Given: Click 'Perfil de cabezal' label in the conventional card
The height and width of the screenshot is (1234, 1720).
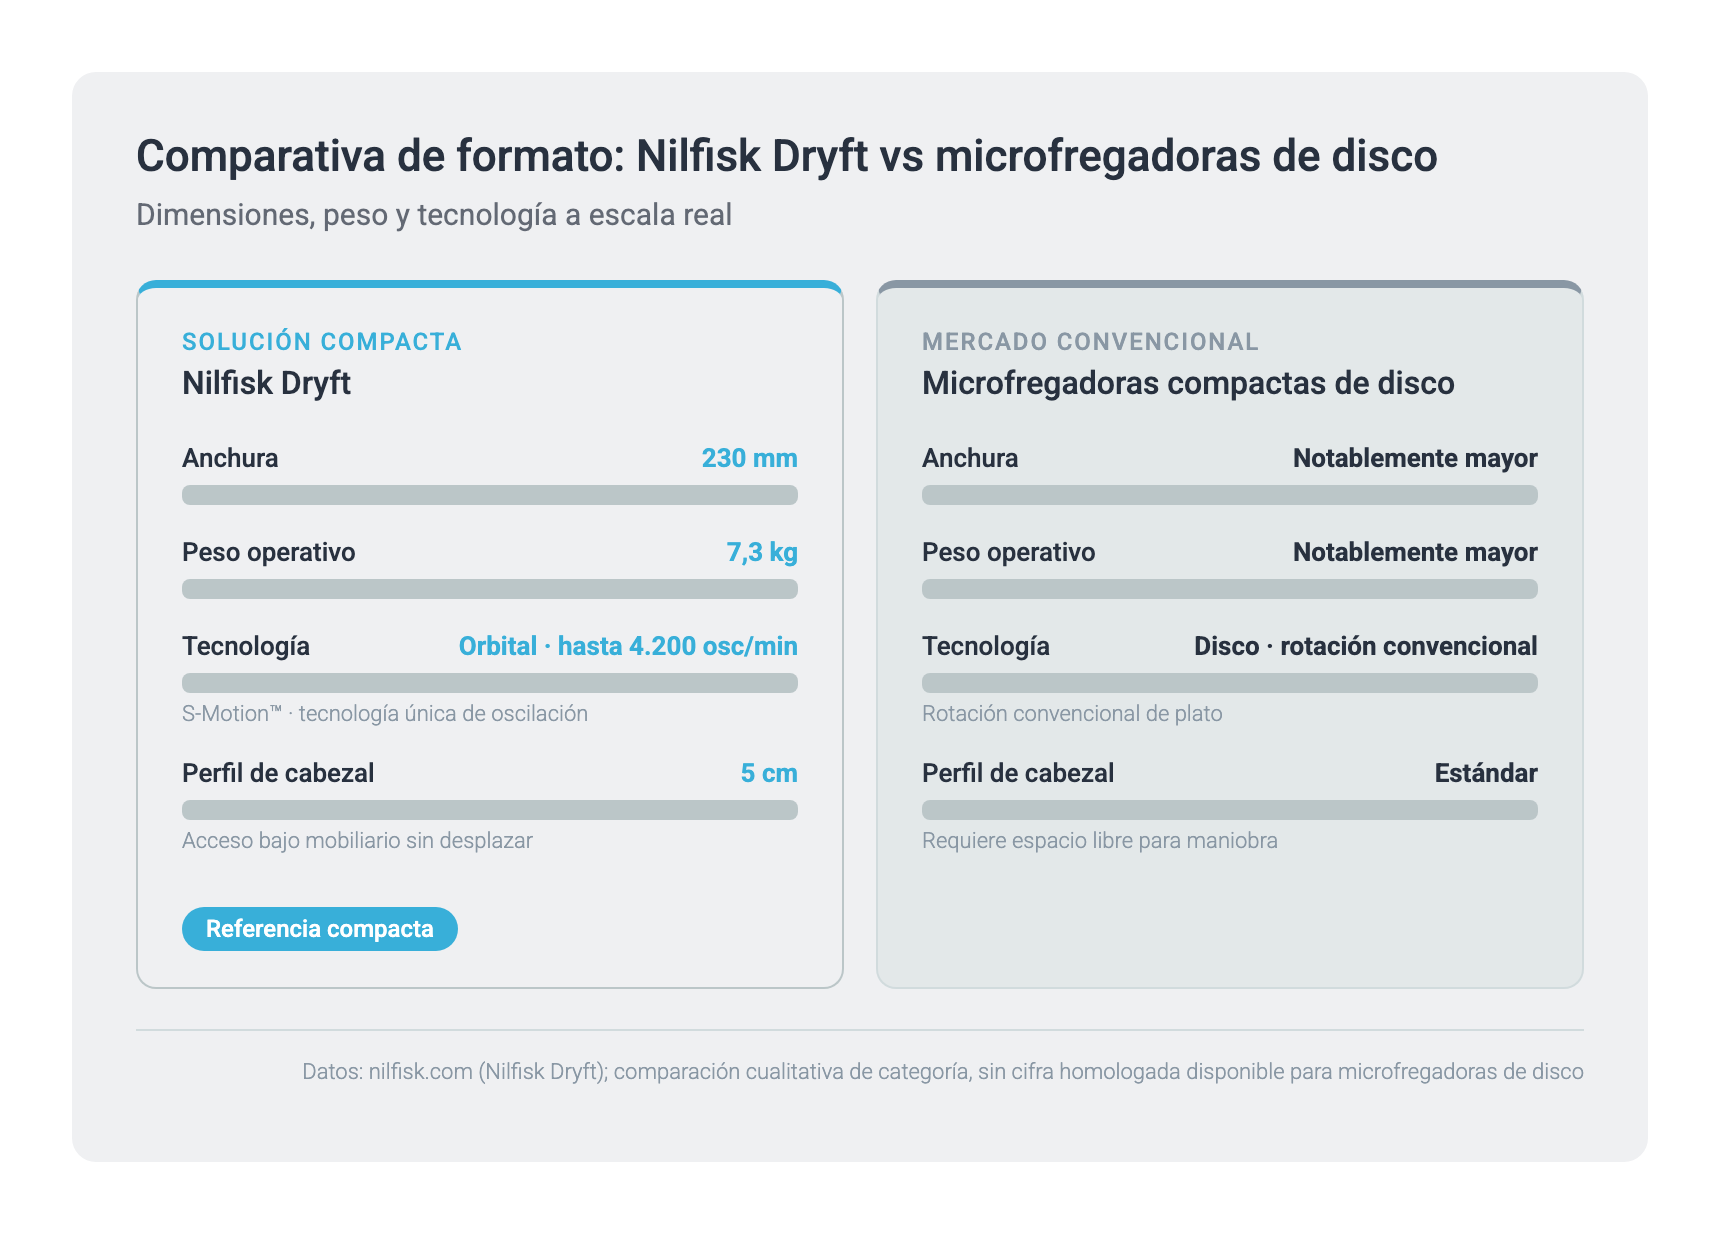Looking at the screenshot, I should coord(1018,773).
